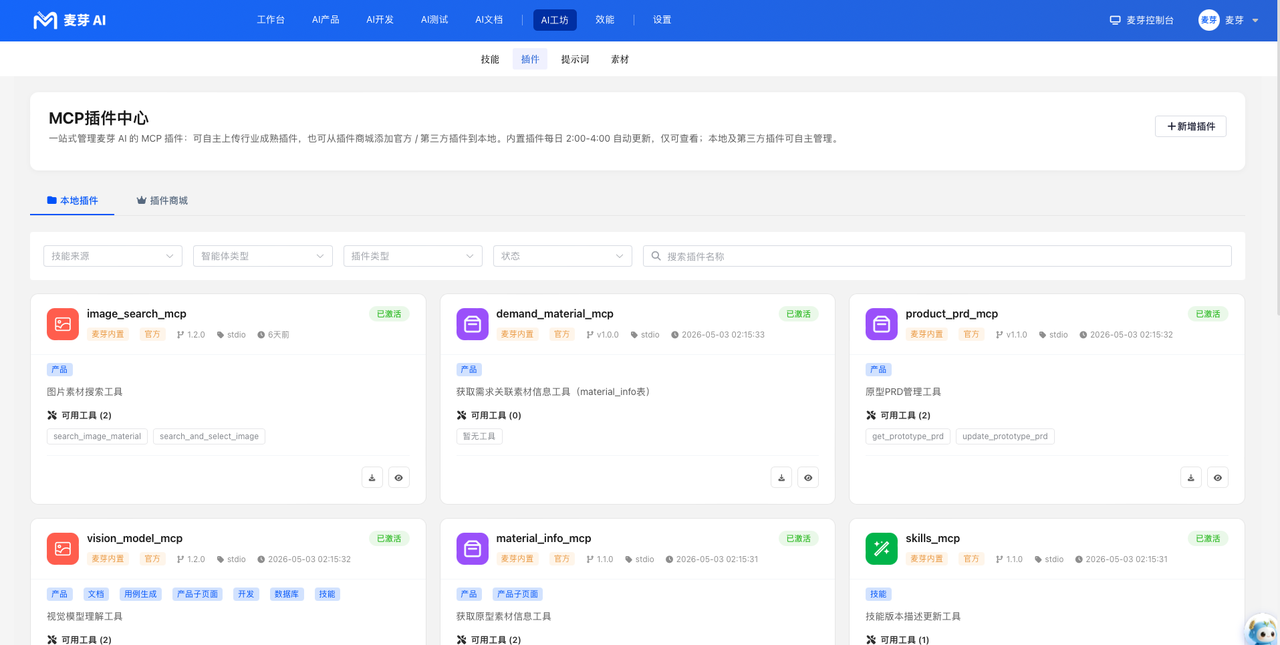Click the 插件商城 crown icon

click(x=142, y=200)
